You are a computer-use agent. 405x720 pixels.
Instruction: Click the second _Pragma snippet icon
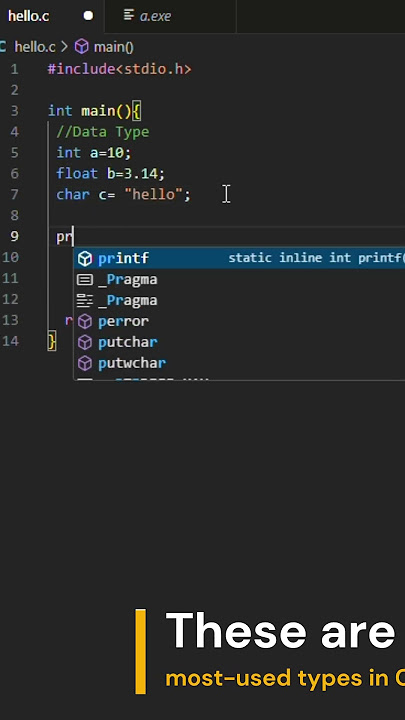click(85, 301)
